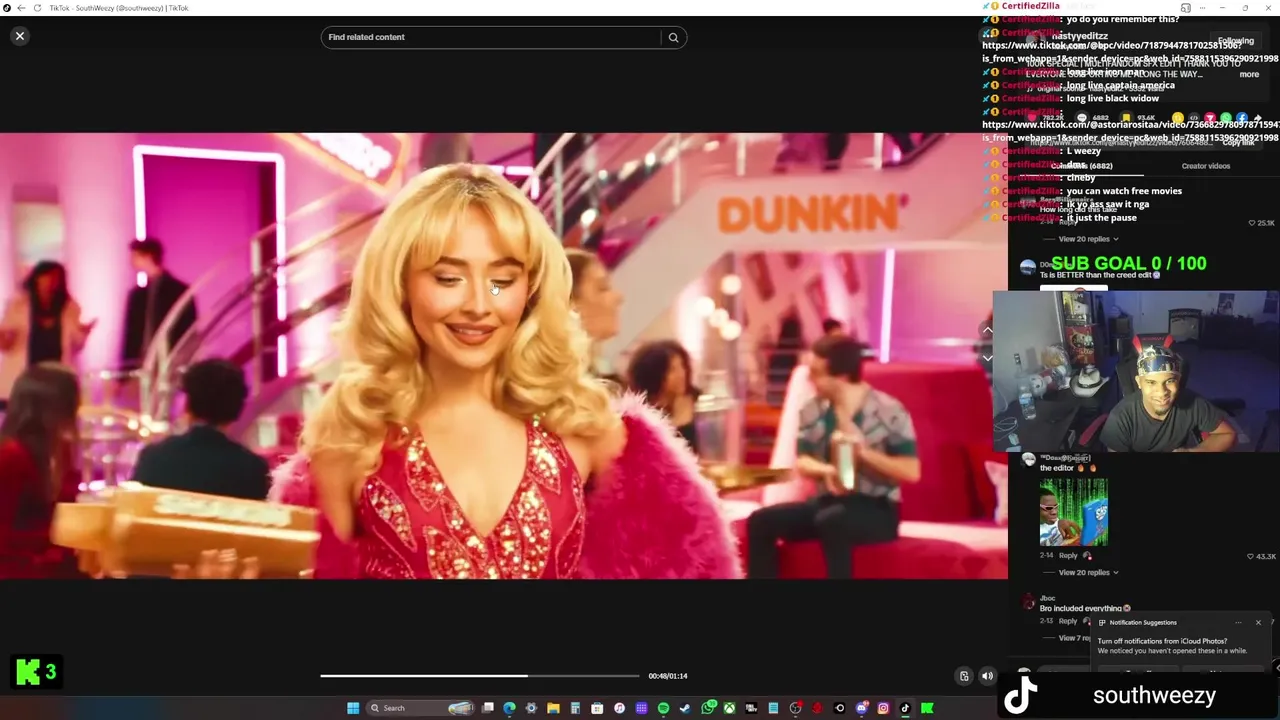Image resolution: width=1280 pixels, height=720 pixels.
Task: Open the title bar more options (…) menu
Action: [x=1203, y=7]
